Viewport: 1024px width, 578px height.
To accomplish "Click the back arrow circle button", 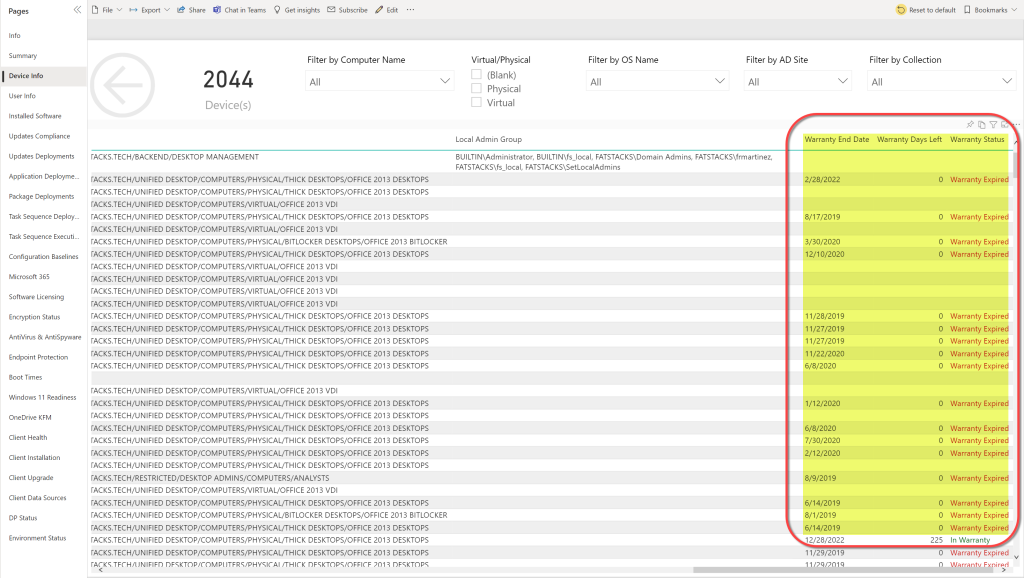I will coord(123,87).
